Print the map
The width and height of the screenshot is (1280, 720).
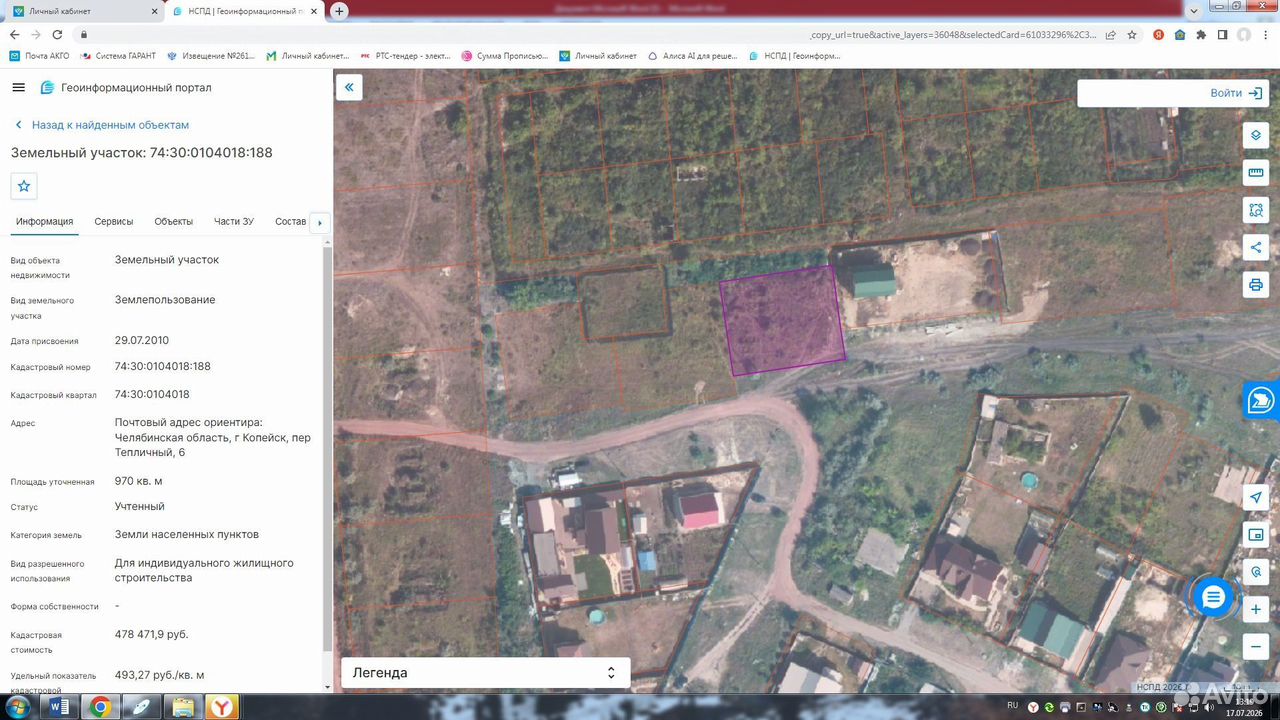tap(1256, 285)
